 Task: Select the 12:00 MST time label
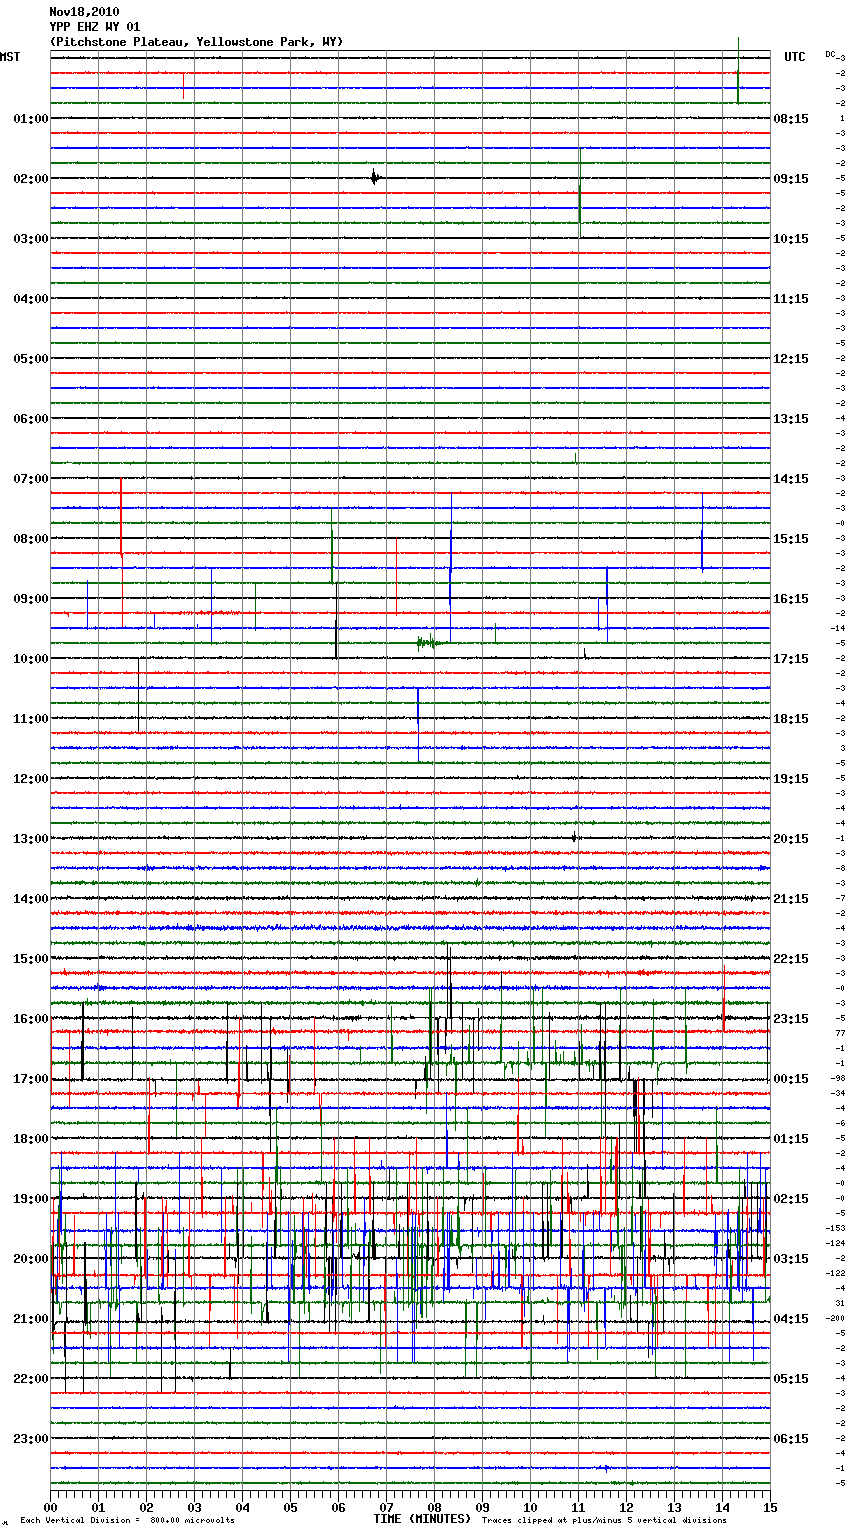coord(31,779)
